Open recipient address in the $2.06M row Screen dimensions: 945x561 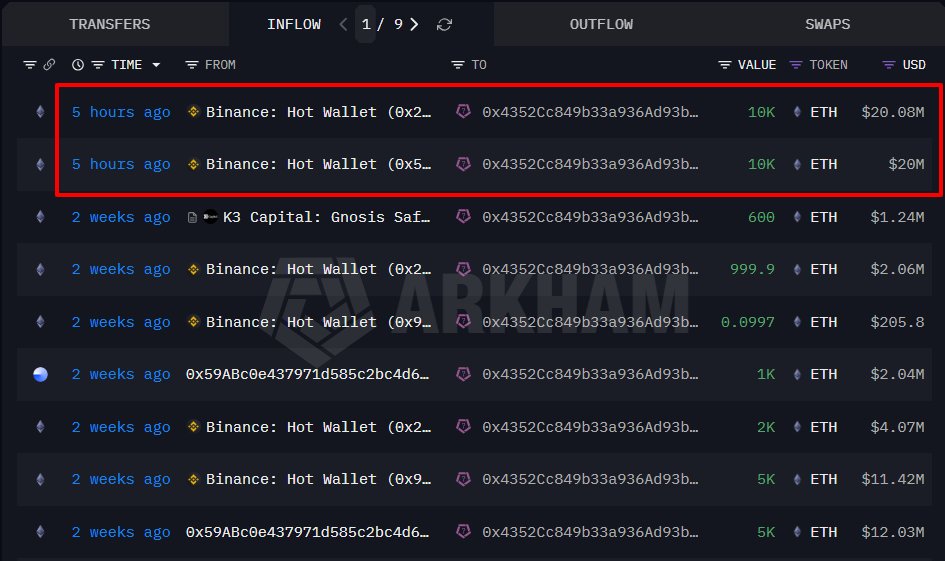click(590, 269)
